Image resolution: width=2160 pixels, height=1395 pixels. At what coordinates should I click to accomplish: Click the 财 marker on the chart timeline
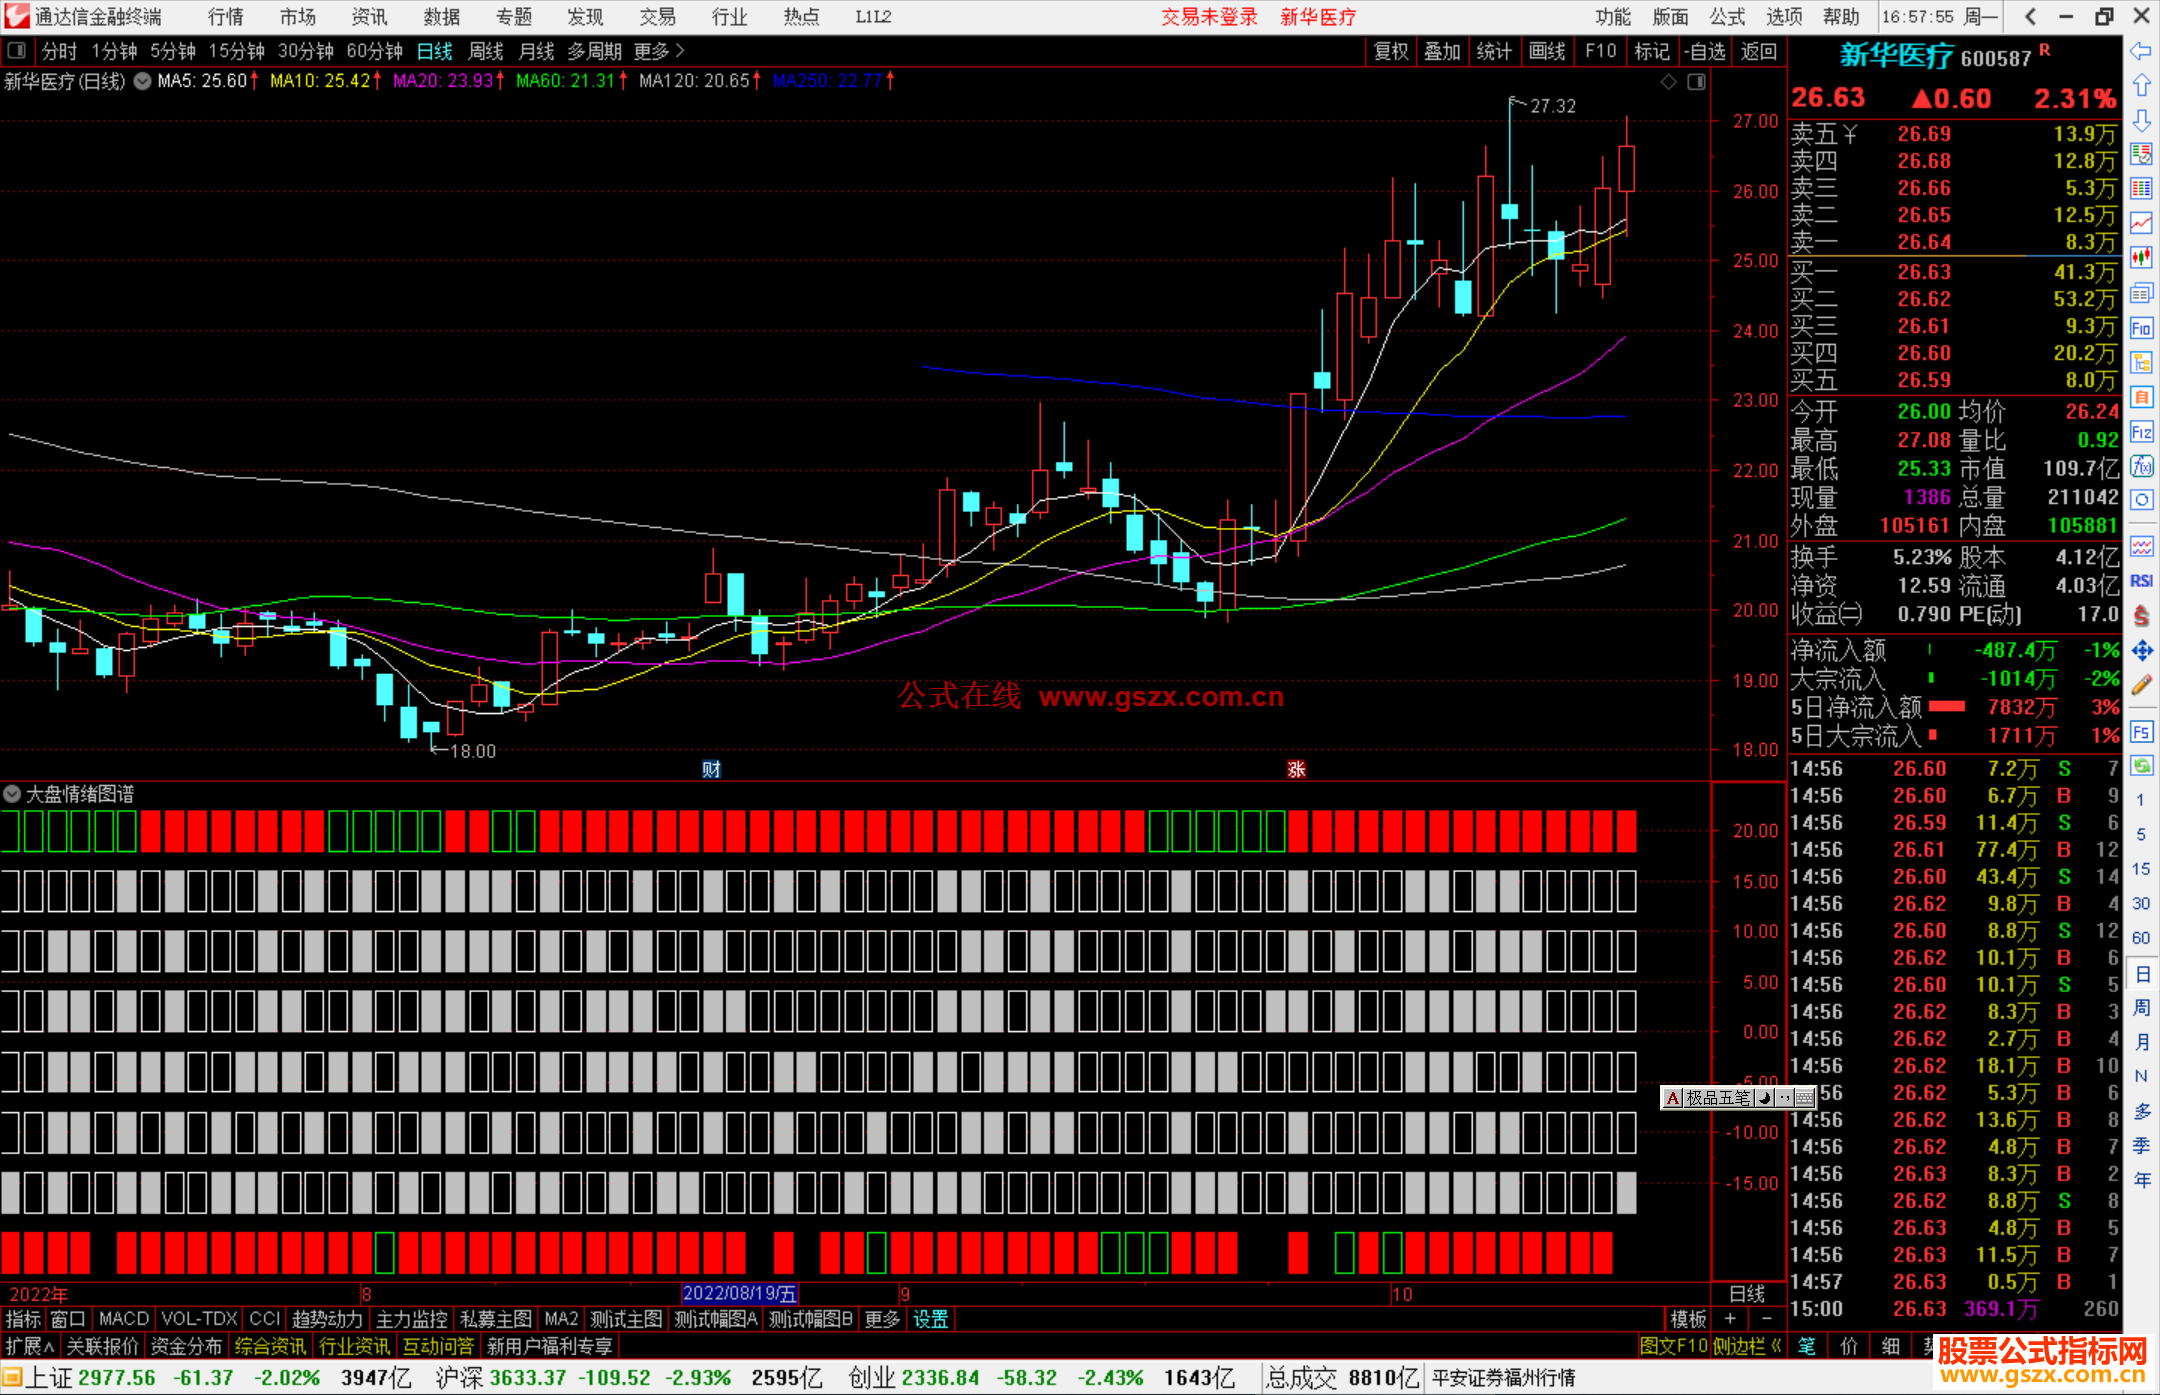711,769
